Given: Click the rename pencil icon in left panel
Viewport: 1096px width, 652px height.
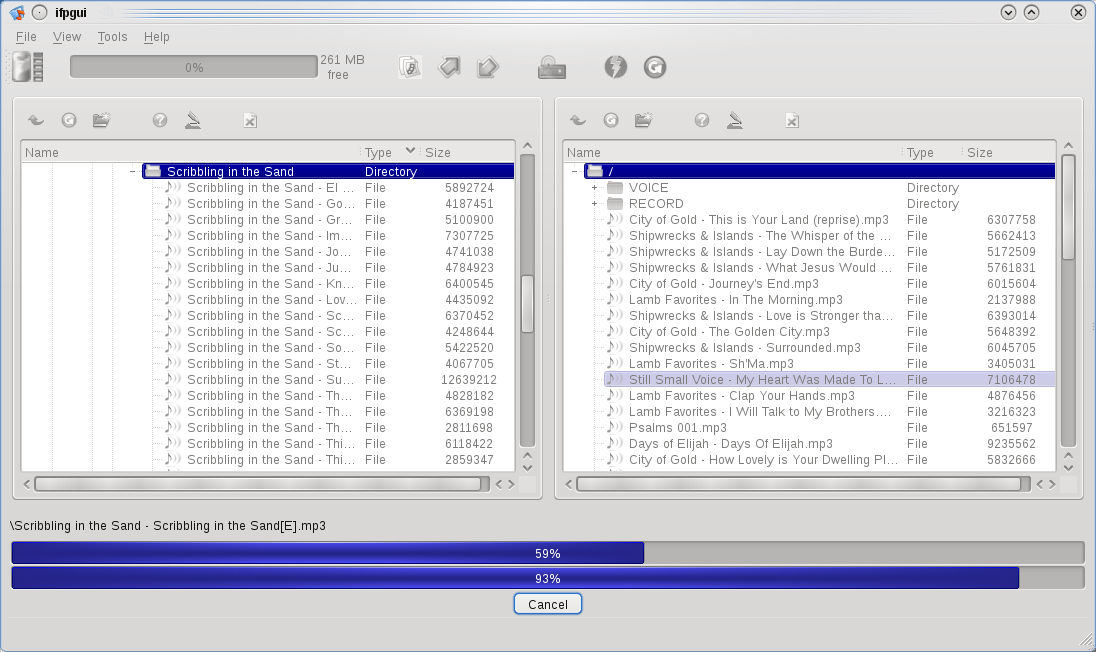Looking at the screenshot, I should (x=193, y=120).
